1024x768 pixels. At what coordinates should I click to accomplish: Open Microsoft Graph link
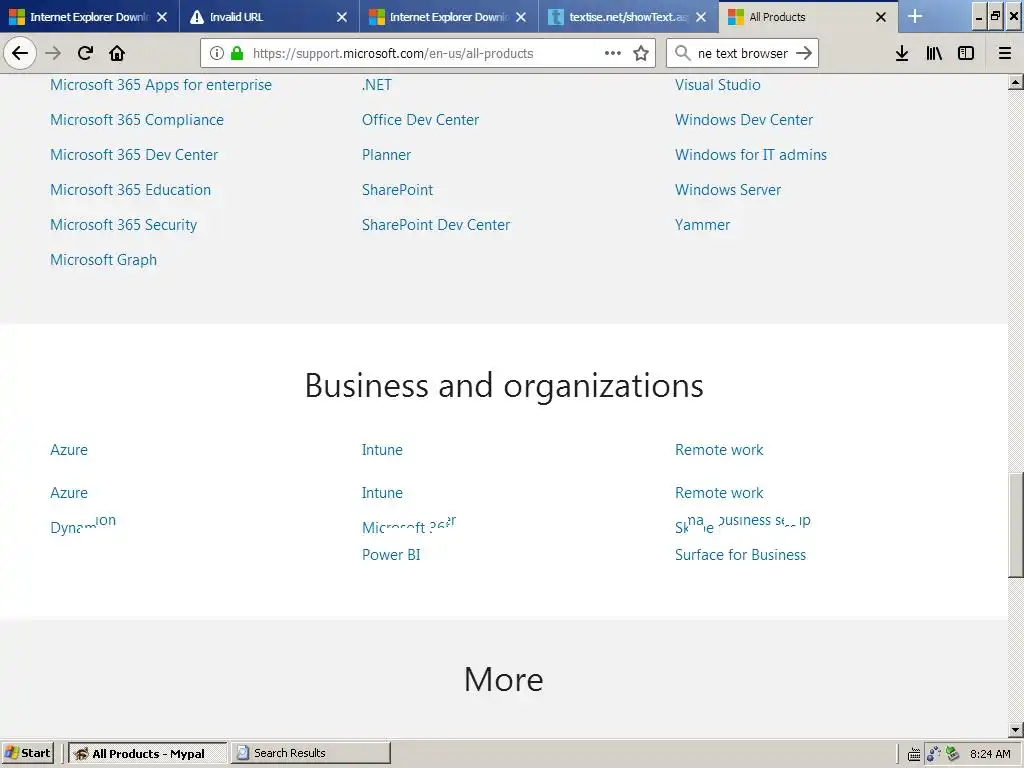pos(103,260)
